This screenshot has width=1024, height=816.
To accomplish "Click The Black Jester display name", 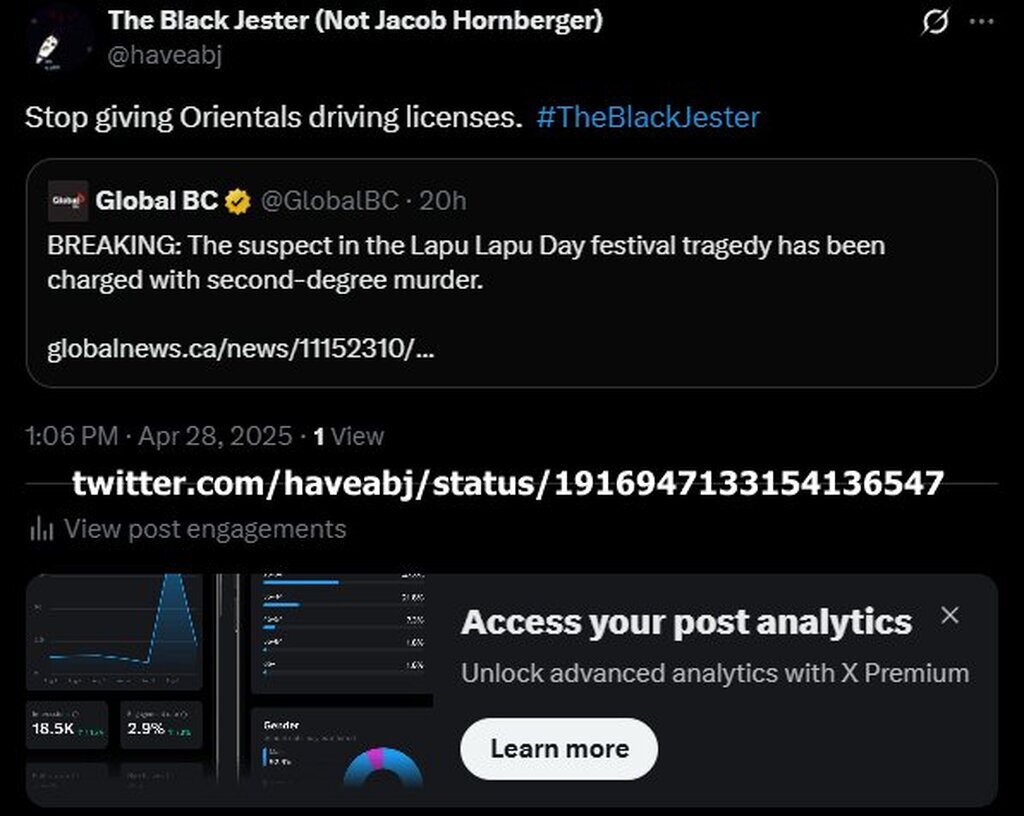I will coord(355,20).
